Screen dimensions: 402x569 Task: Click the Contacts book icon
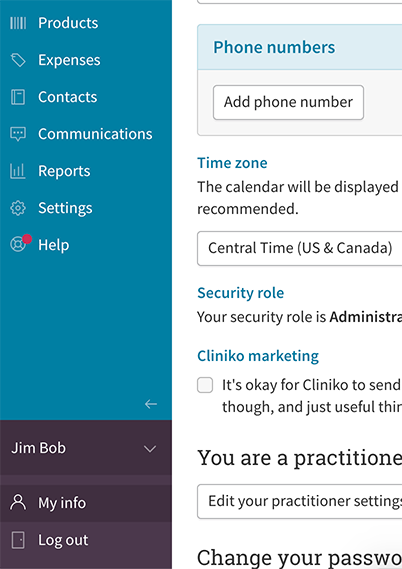18,97
